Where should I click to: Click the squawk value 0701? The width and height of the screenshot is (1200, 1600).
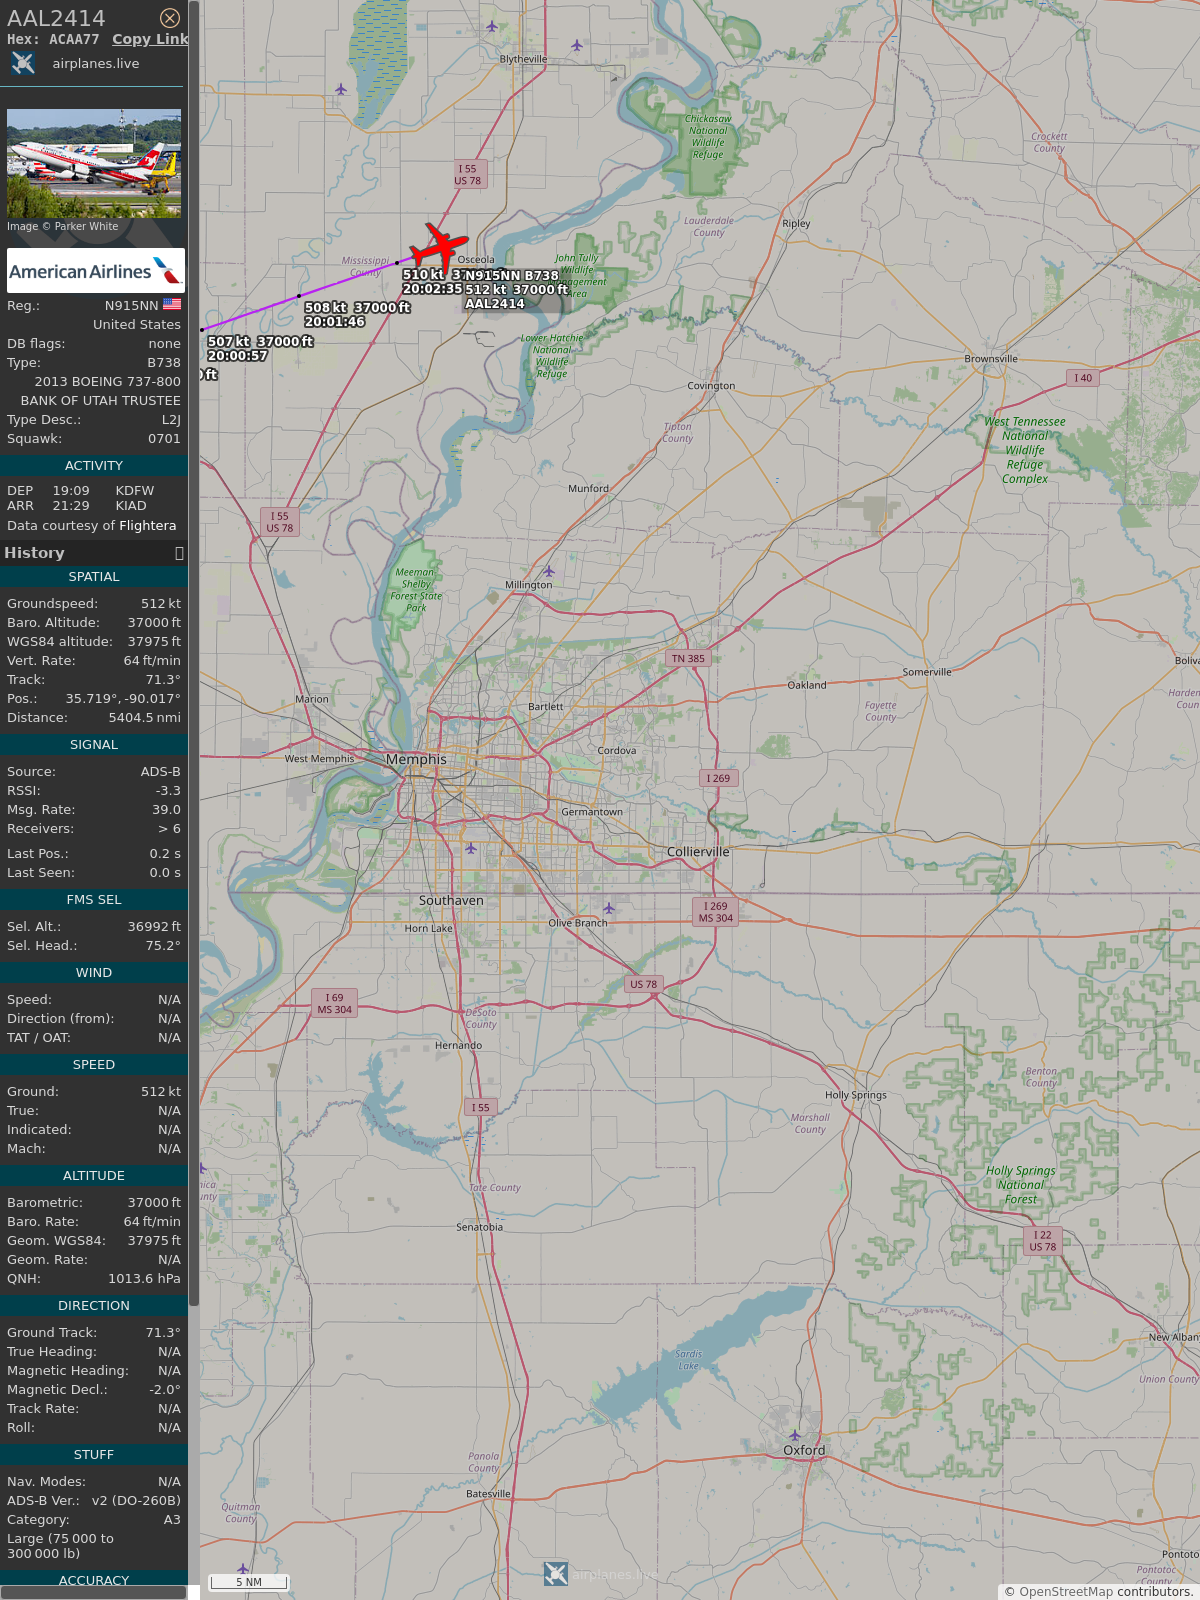click(x=164, y=439)
